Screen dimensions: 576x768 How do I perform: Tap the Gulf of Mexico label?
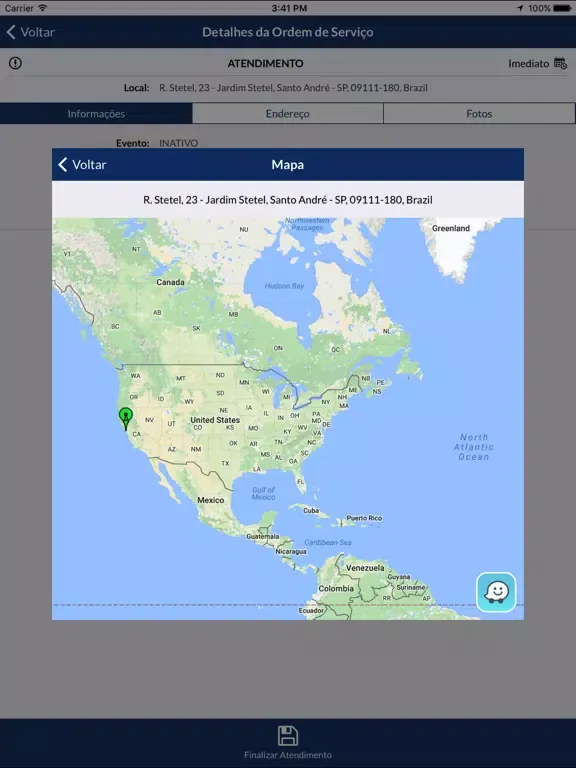tap(264, 493)
